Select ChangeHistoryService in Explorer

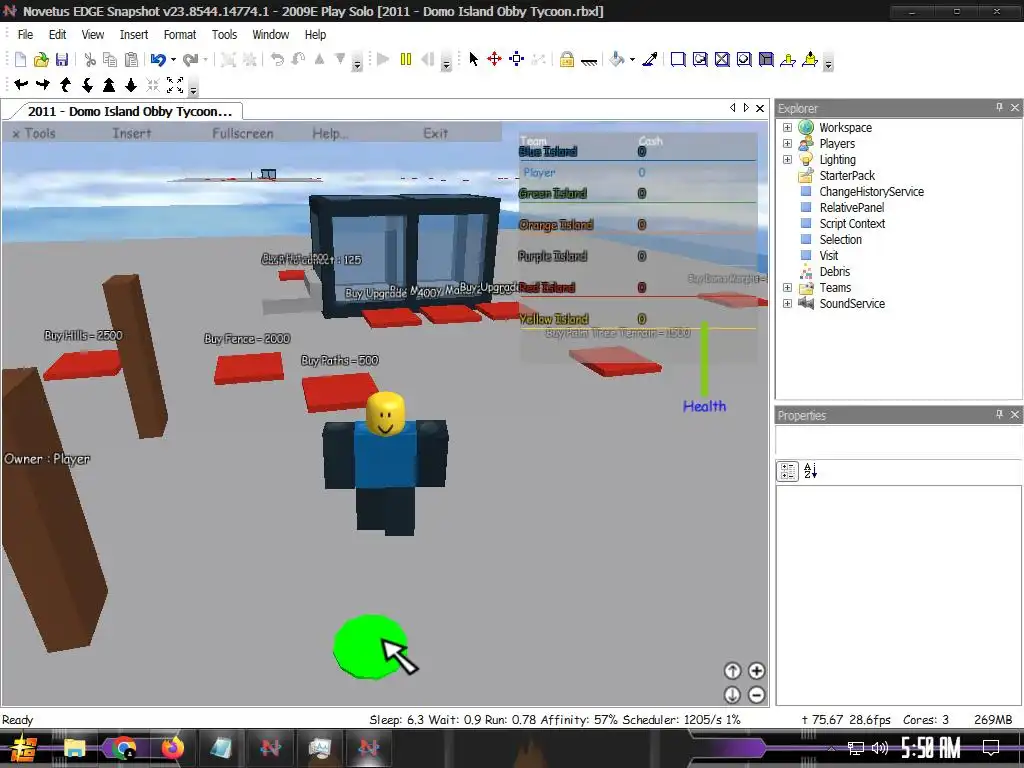[872, 191]
